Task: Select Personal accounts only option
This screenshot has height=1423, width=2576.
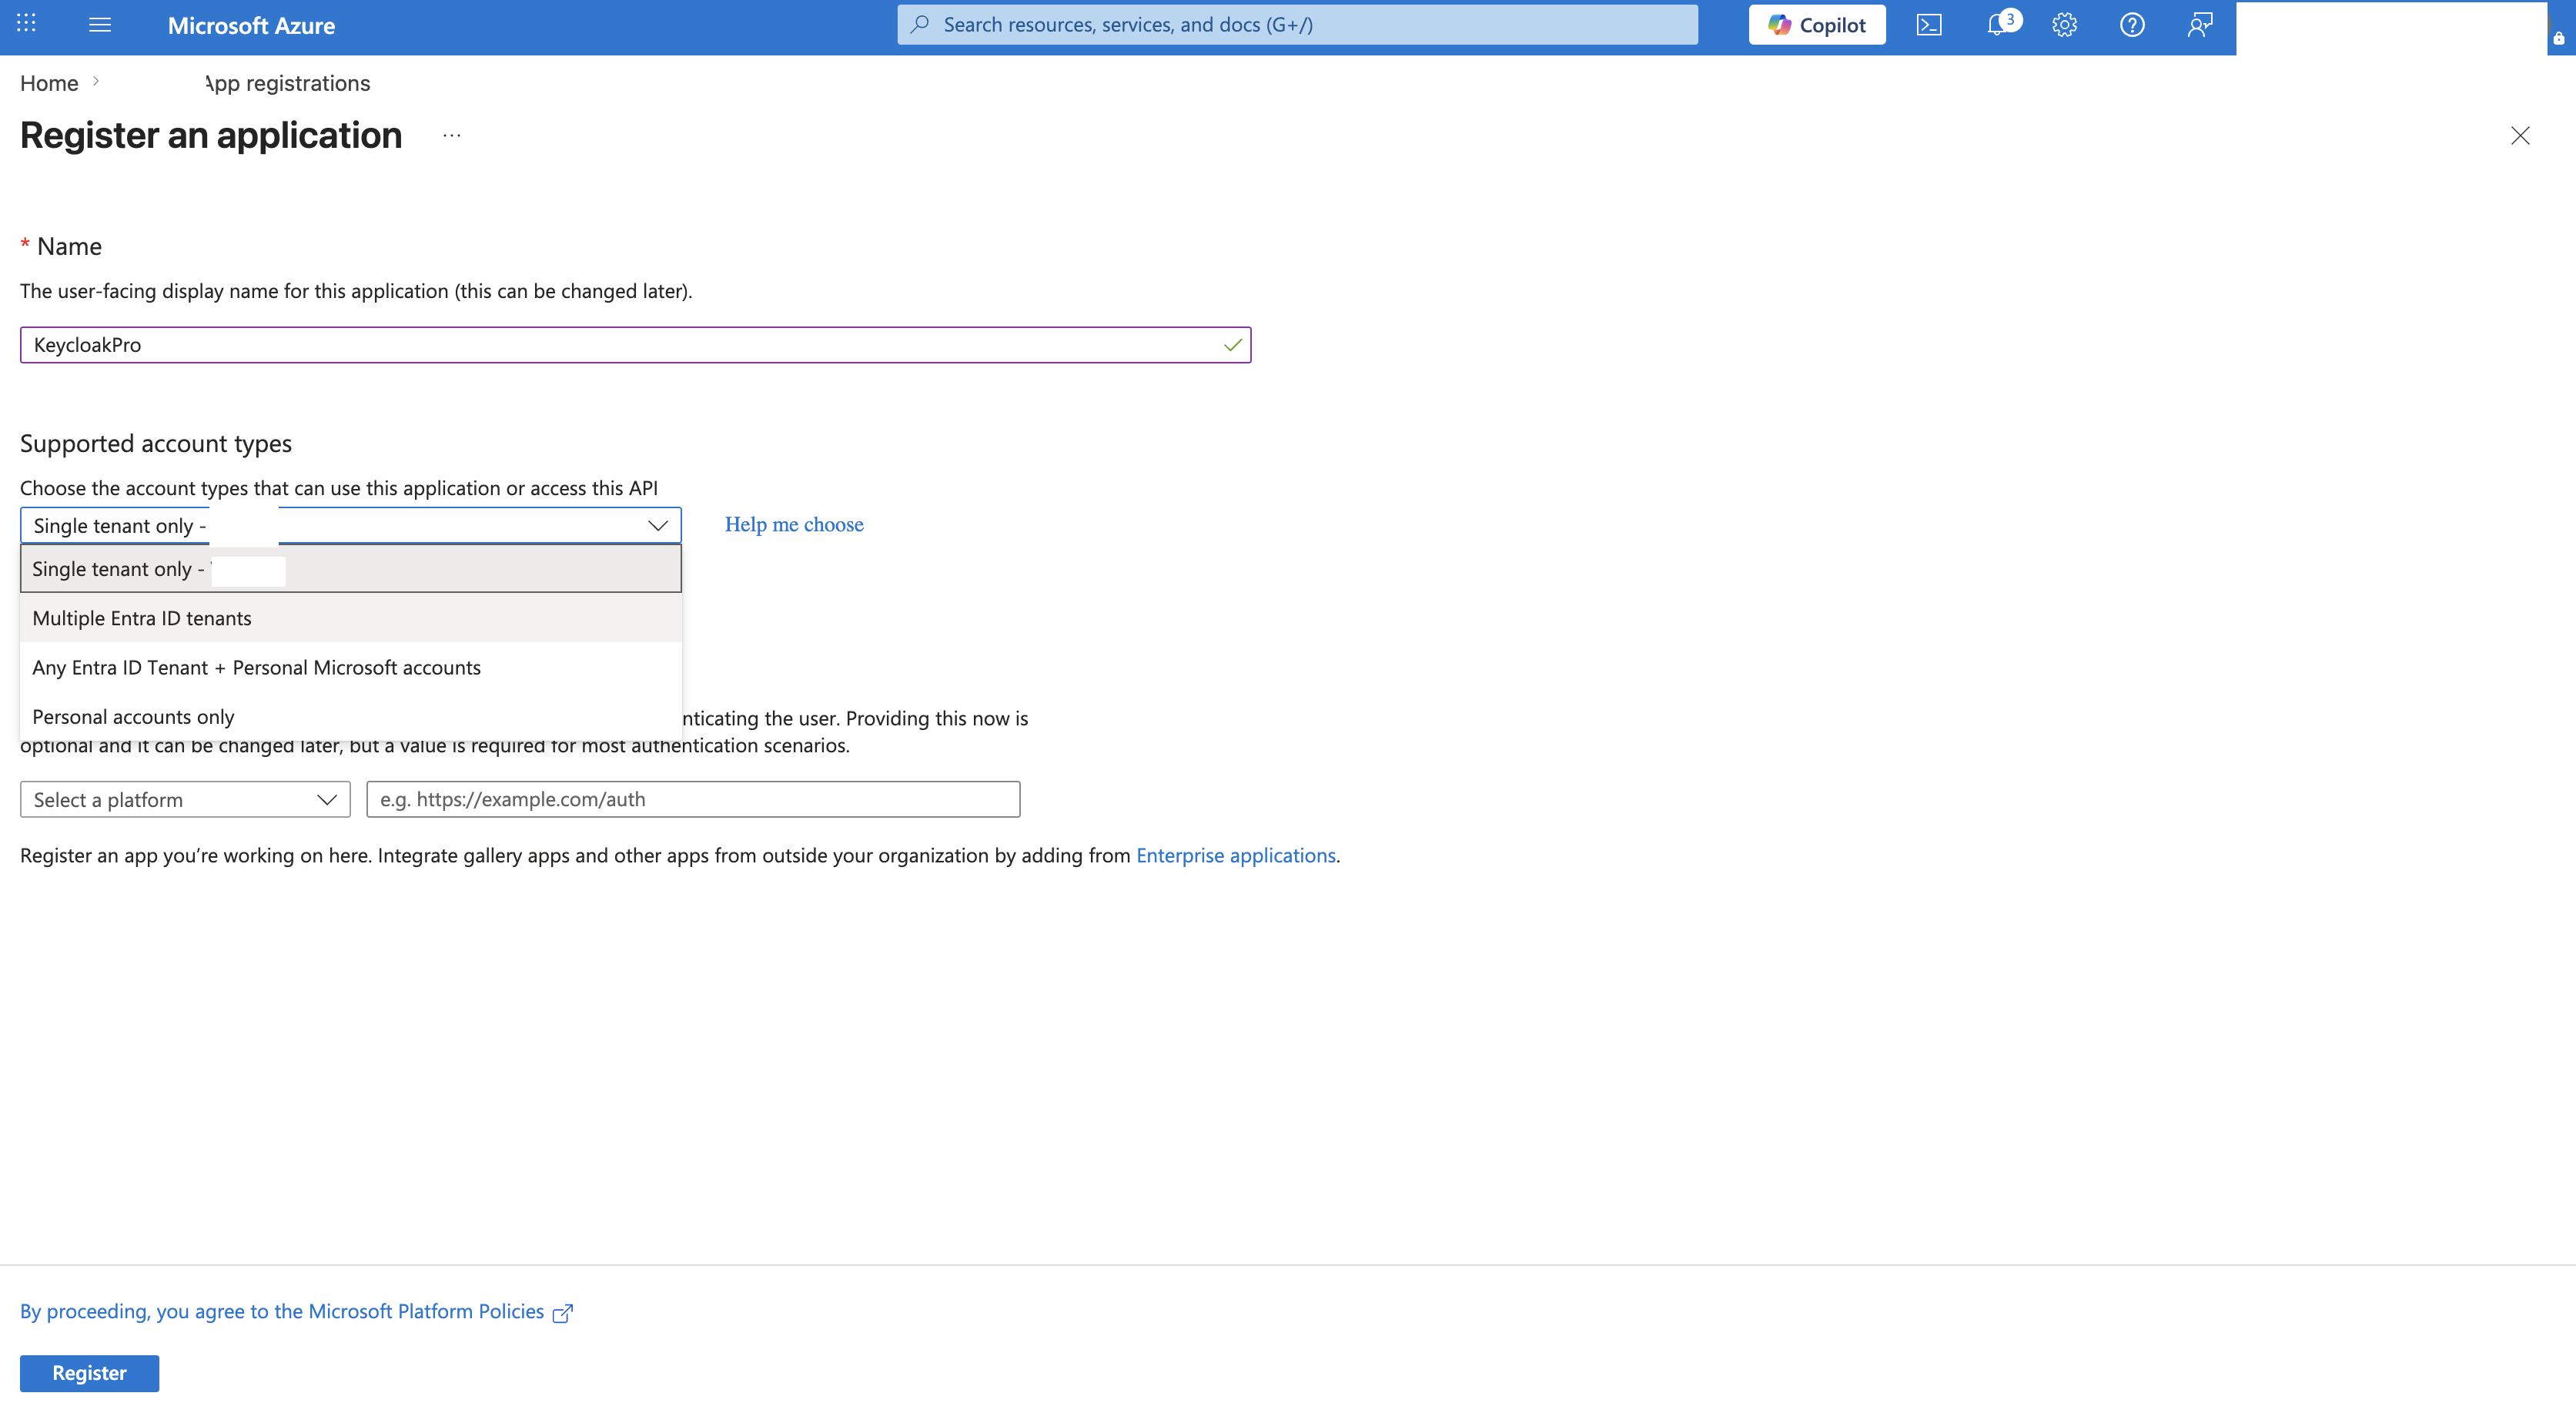Action: click(x=350, y=717)
